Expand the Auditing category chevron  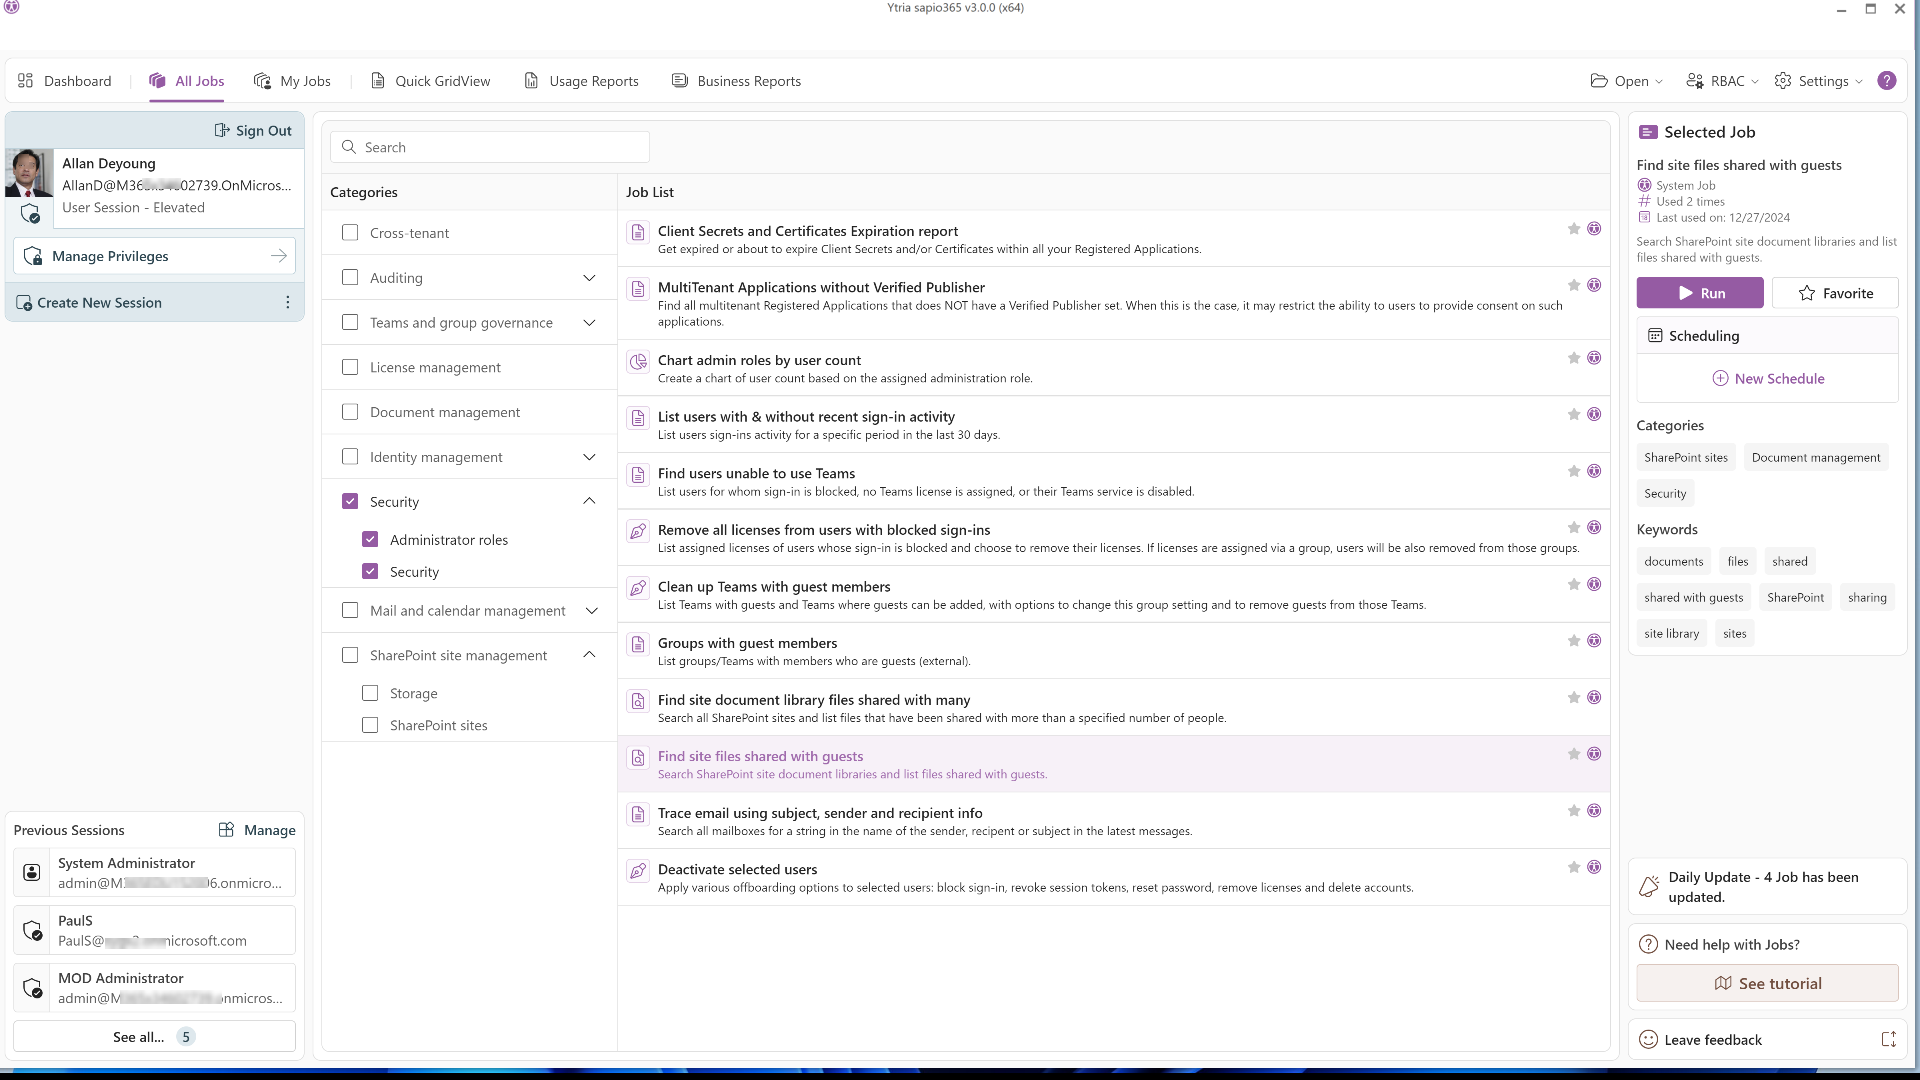point(589,278)
